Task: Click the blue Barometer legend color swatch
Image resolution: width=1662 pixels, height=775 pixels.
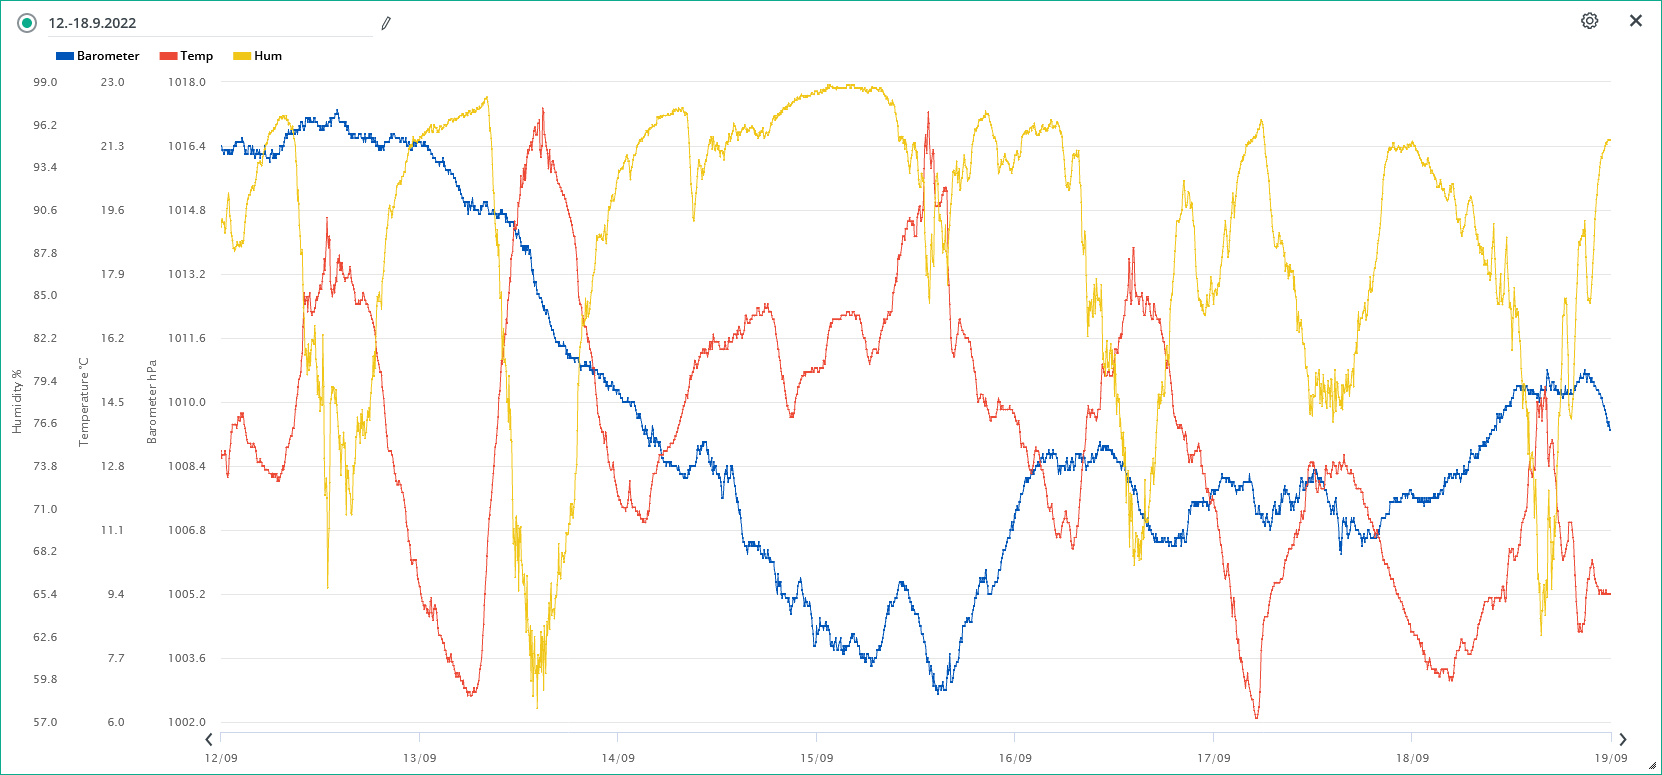Action: pos(65,56)
